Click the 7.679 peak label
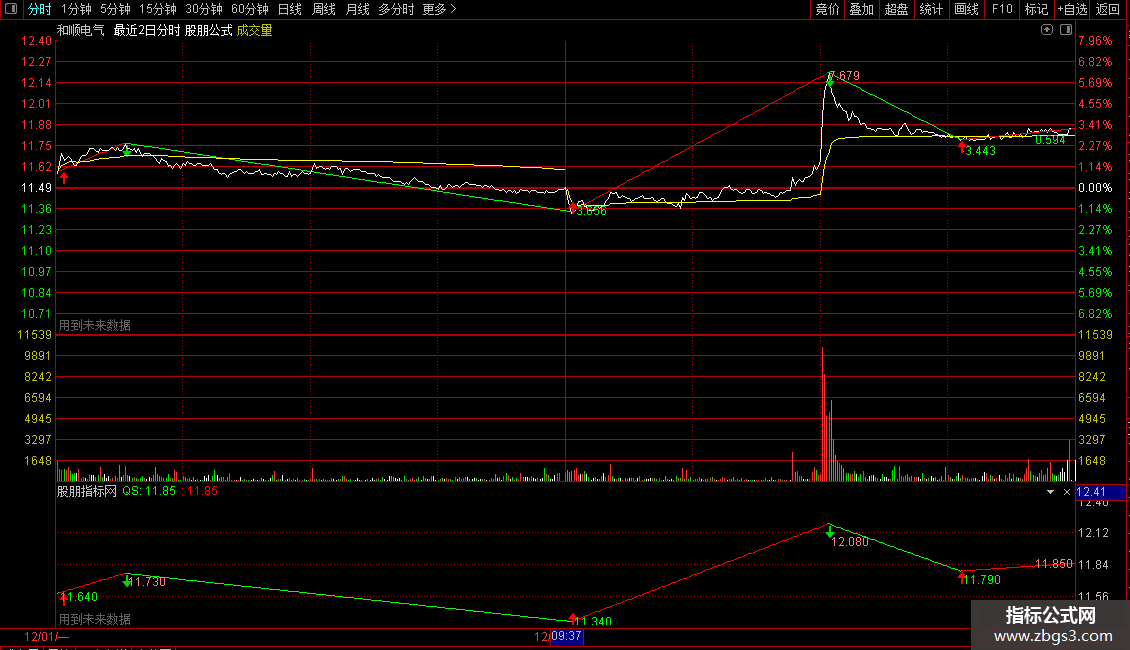This screenshot has width=1130, height=650. click(845, 76)
